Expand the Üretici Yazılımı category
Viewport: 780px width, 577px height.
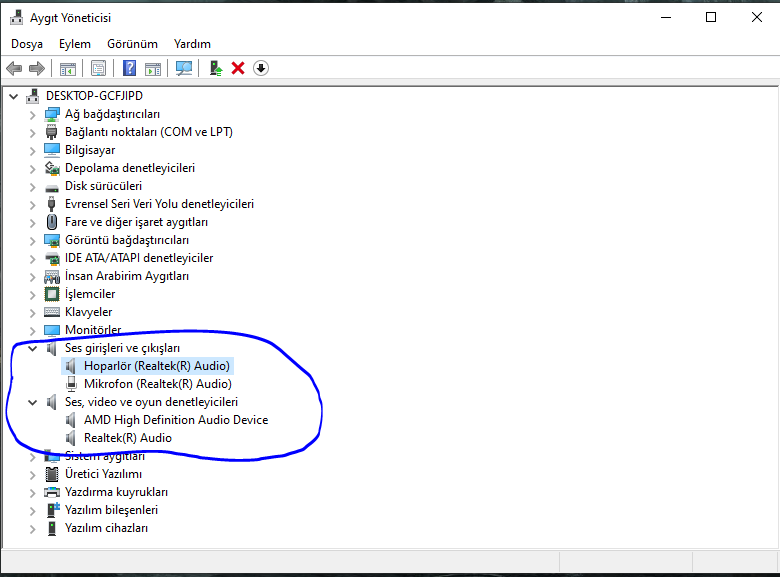coord(32,475)
